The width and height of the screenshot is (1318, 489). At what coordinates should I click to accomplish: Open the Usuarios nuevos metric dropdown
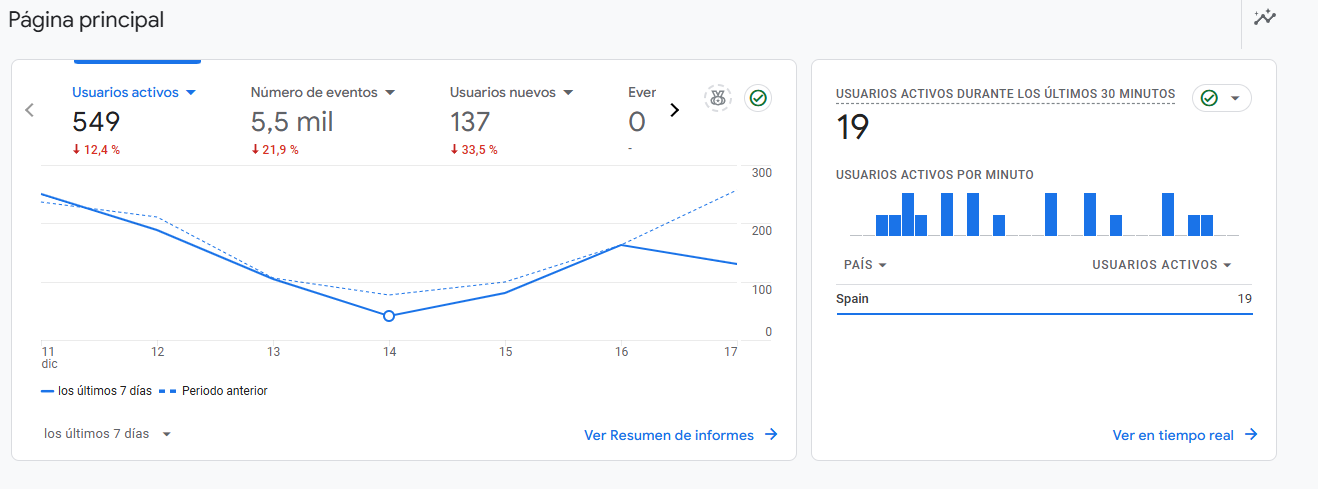568,92
